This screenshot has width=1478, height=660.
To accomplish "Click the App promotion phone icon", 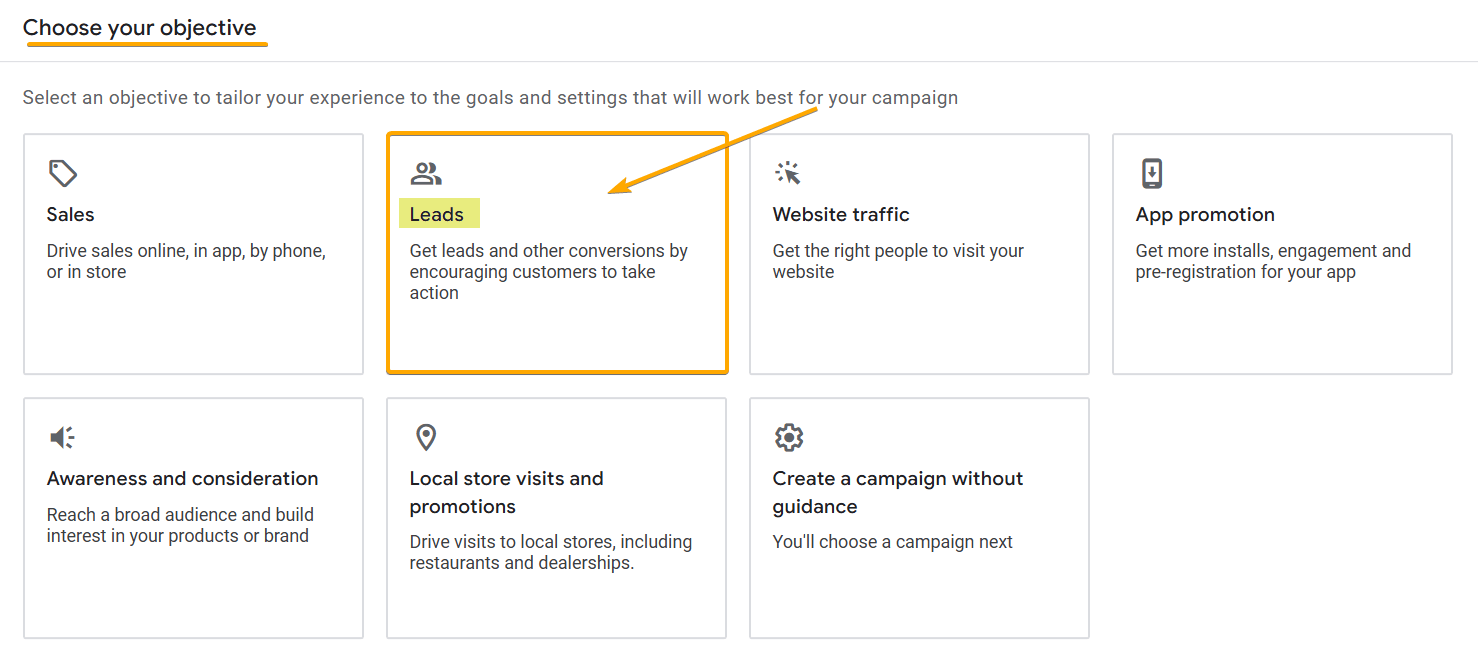I will (1152, 174).
